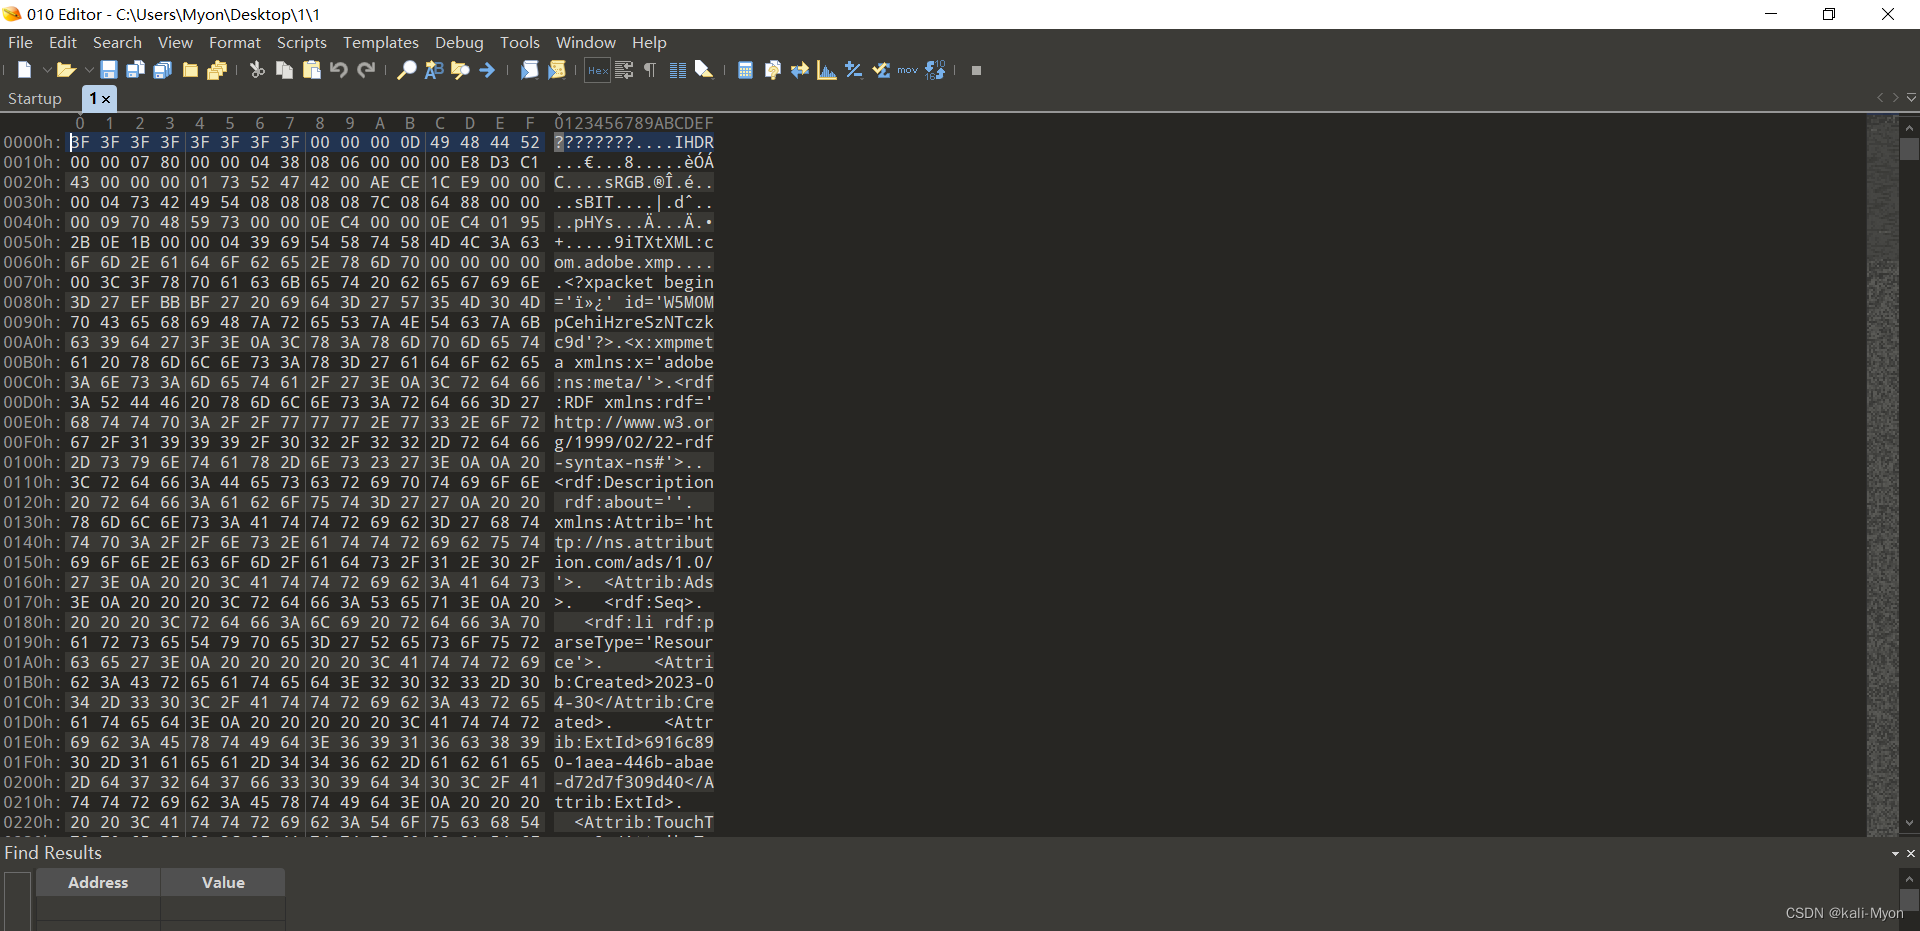The height and width of the screenshot is (931, 1920).
Task: Redo the last undone action
Action: tap(367, 70)
